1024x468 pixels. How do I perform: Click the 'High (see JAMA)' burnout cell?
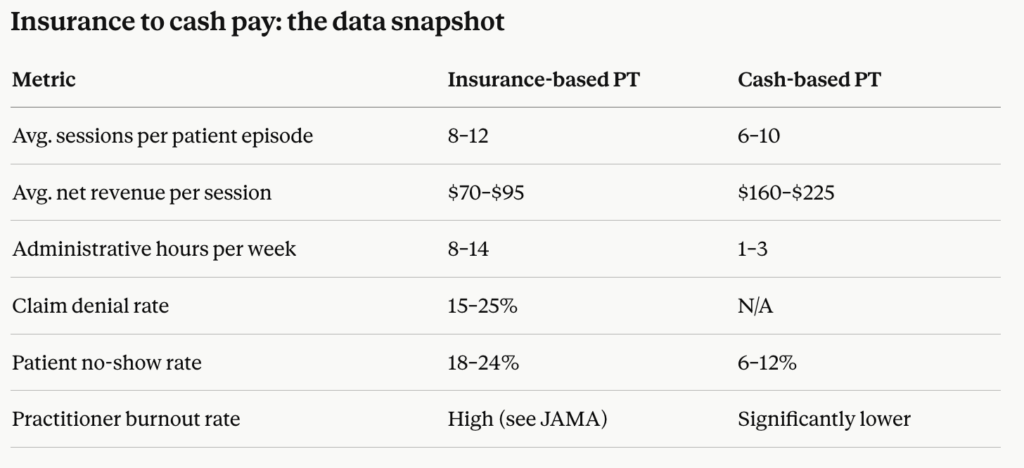(528, 420)
